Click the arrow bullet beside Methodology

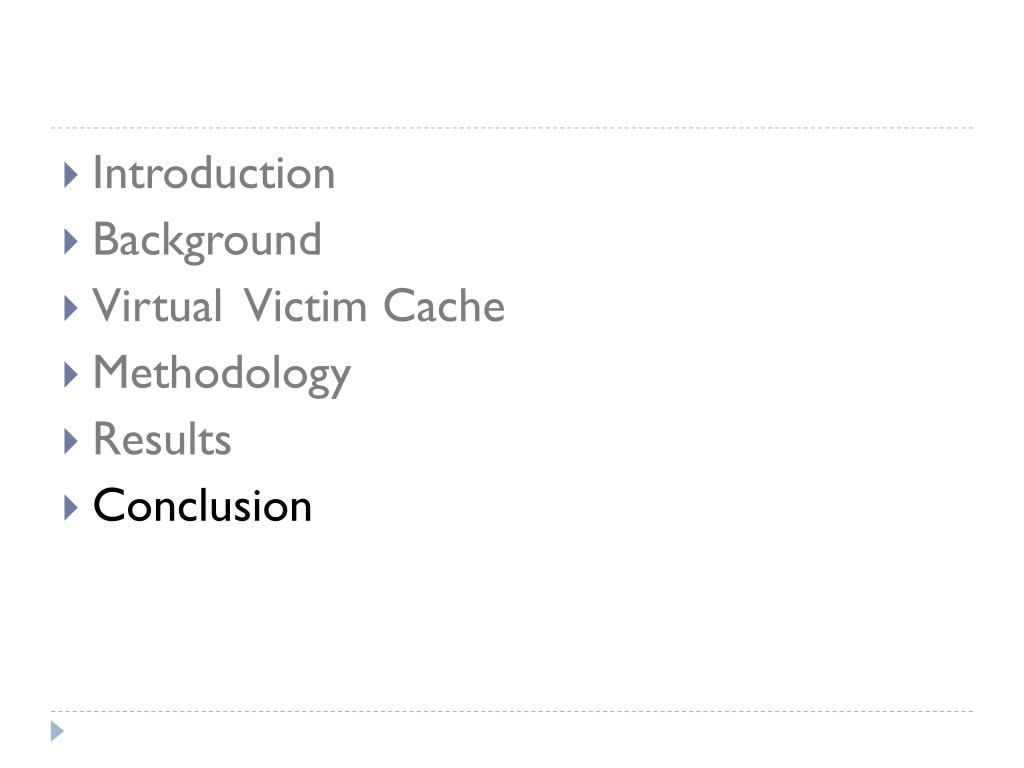coord(71,375)
